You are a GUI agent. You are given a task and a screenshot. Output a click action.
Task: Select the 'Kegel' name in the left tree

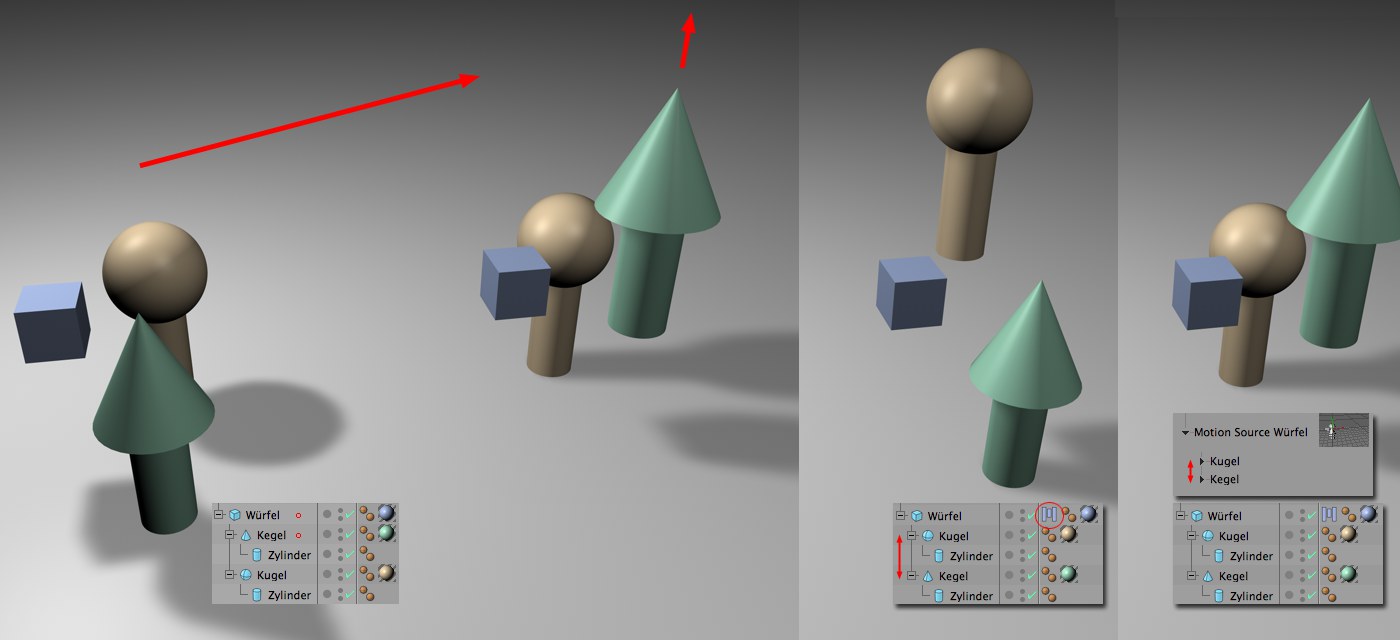[271, 535]
